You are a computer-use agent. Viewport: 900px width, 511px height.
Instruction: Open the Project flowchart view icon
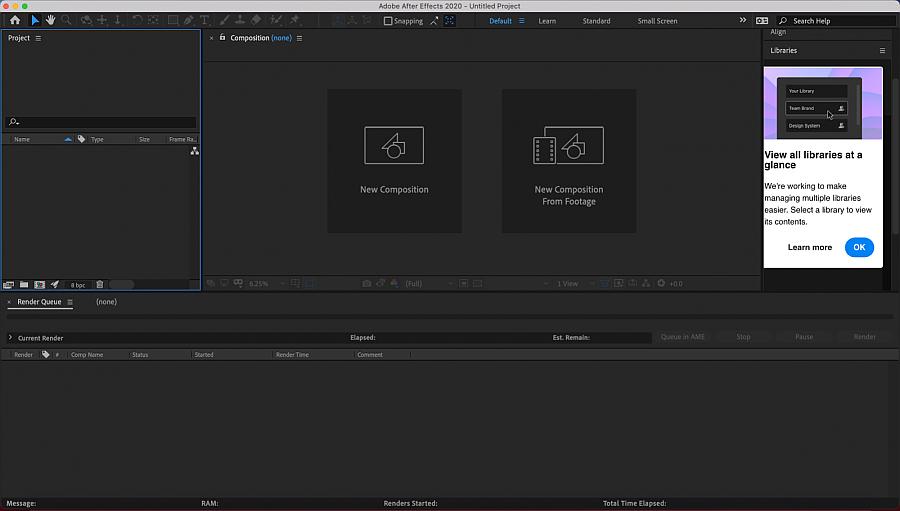pyautogui.click(x=194, y=151)
